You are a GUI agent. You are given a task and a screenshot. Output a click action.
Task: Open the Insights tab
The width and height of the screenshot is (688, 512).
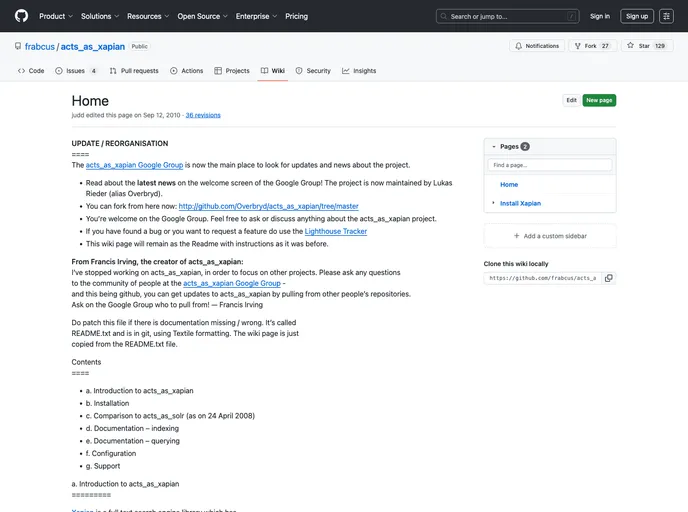359,71
